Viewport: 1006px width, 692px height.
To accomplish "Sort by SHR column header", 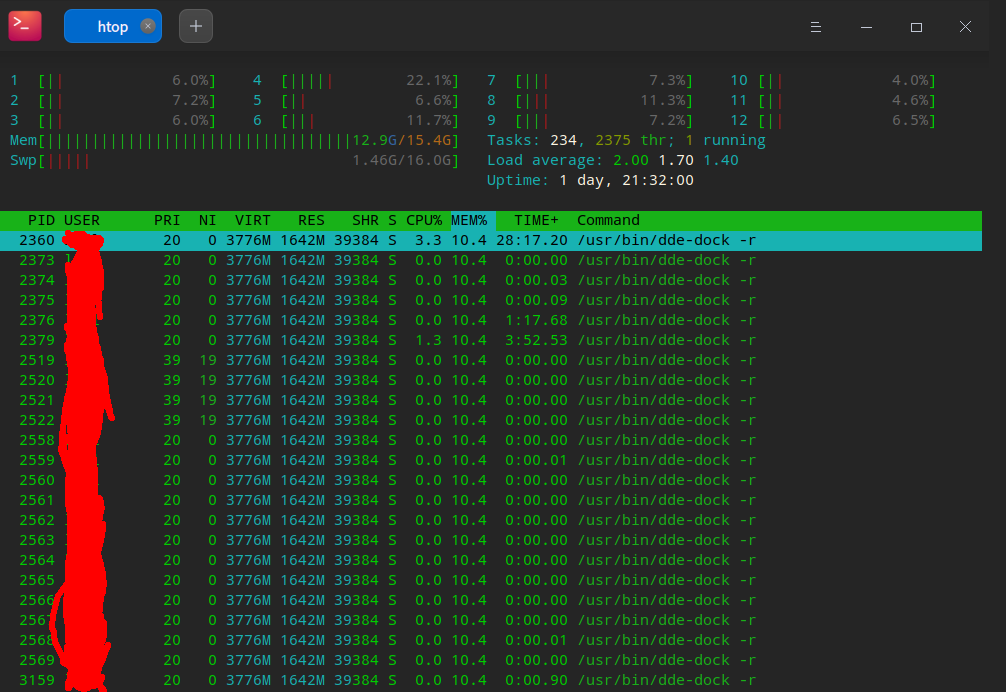I will [365, 221].
